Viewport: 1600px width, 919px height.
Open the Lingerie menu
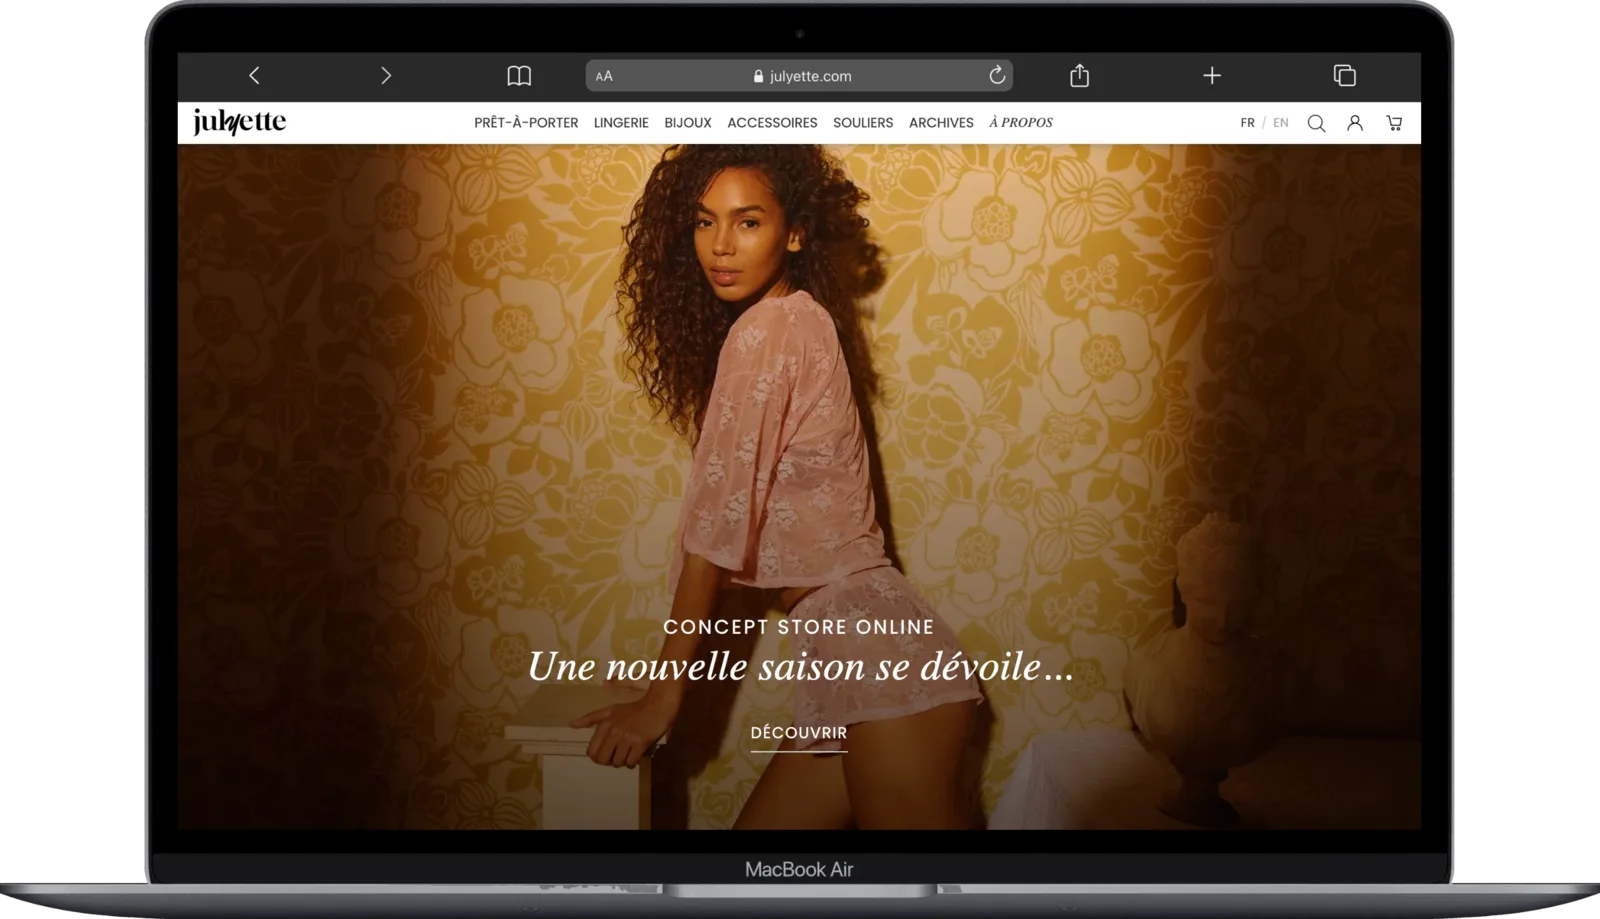click(621, 123)
